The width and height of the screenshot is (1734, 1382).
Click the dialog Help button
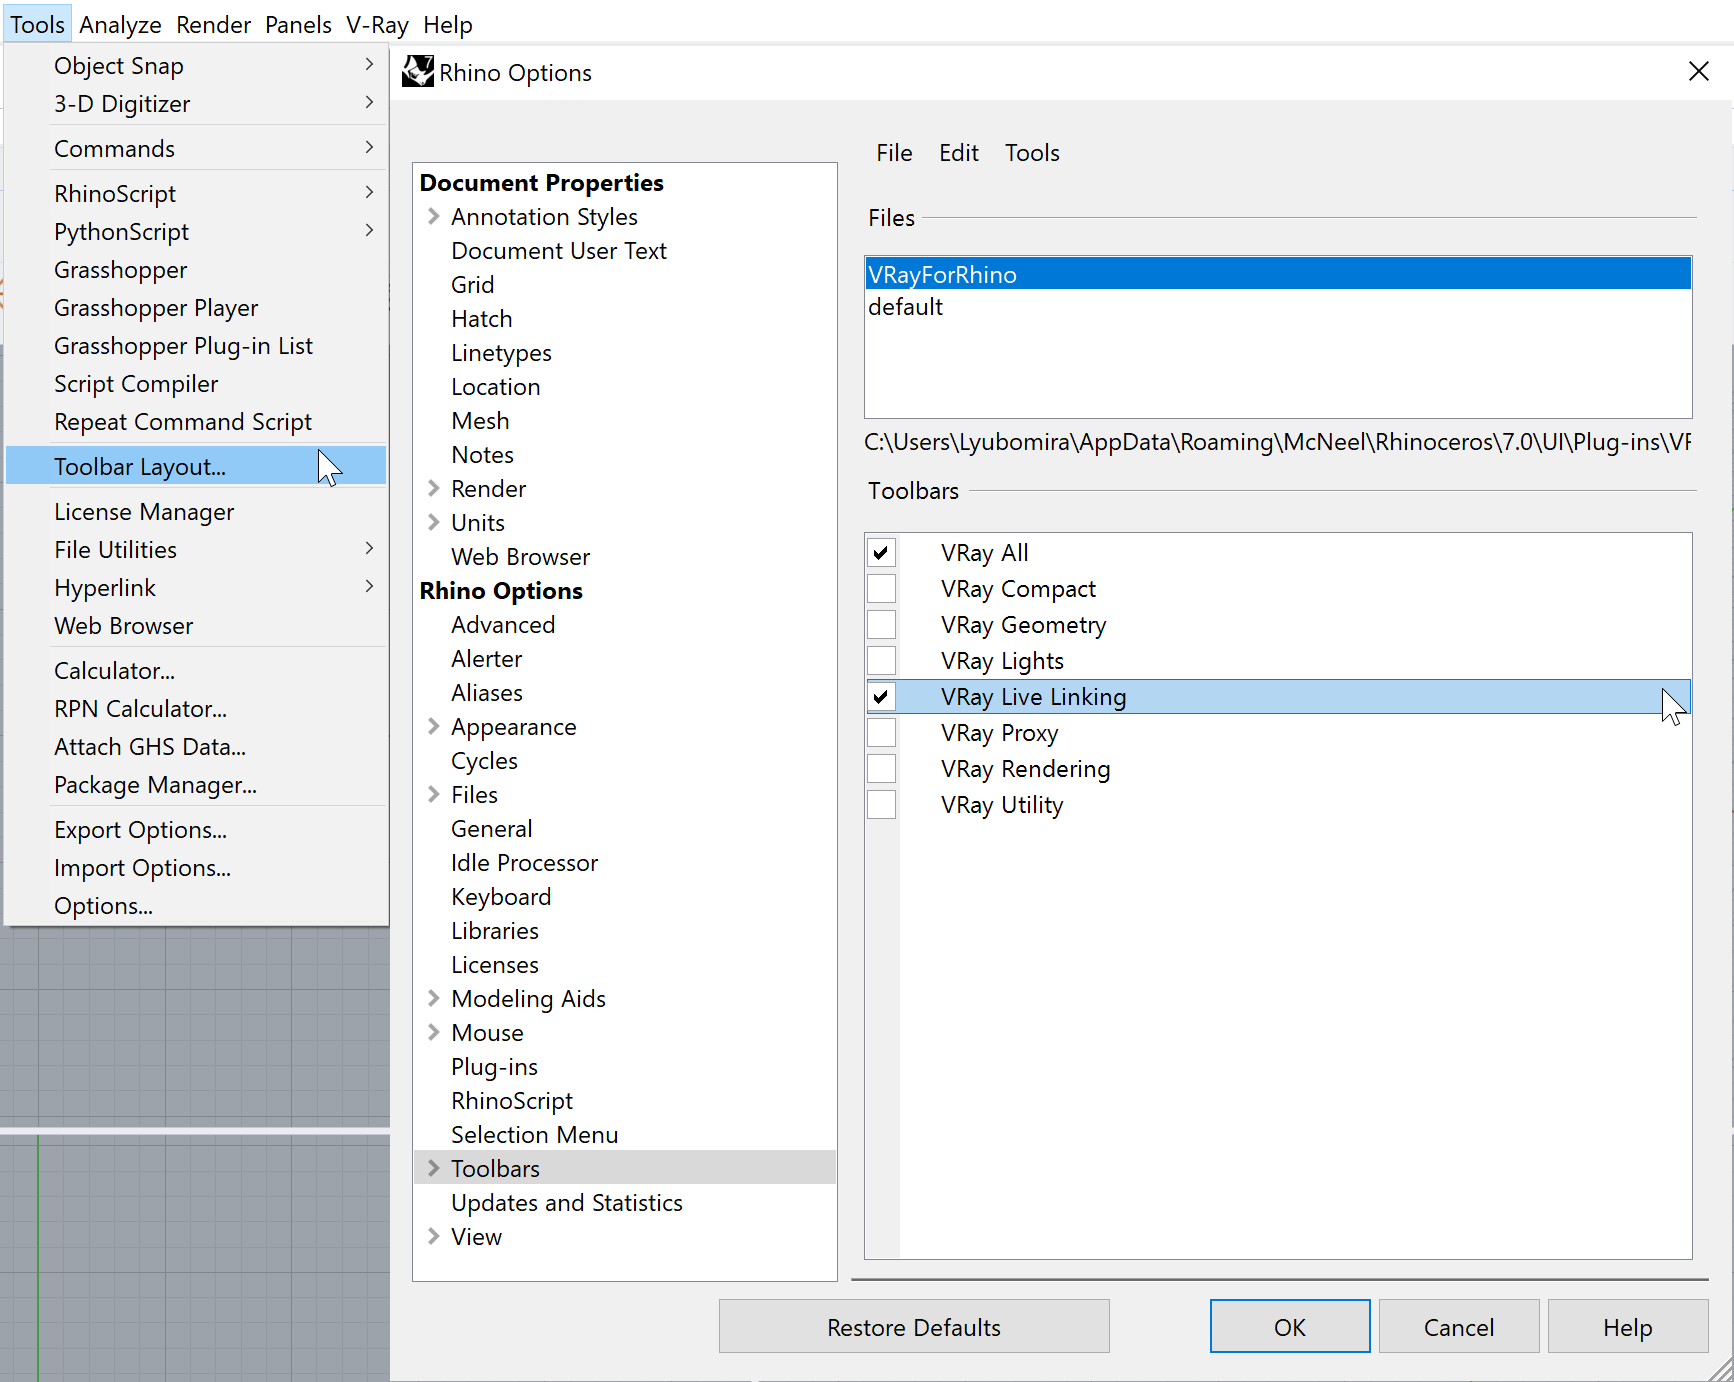pos(1628,1327)
